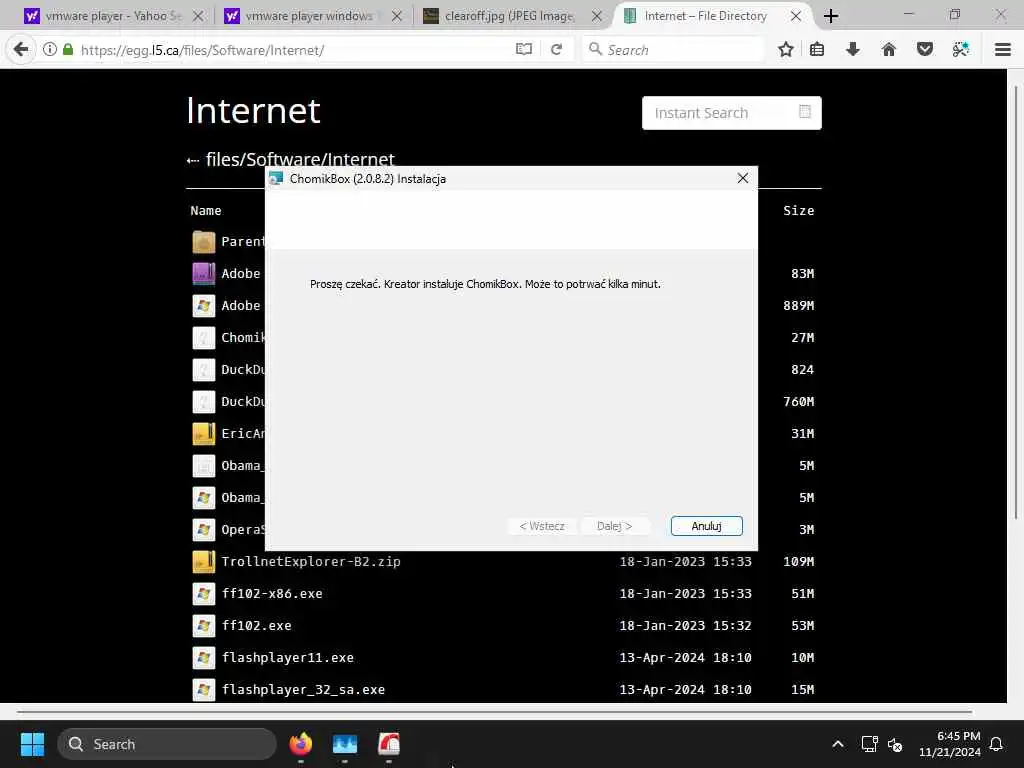Click the URL address field
Viewport: 1024px width, 768px height.
click(x=294, y=50)
